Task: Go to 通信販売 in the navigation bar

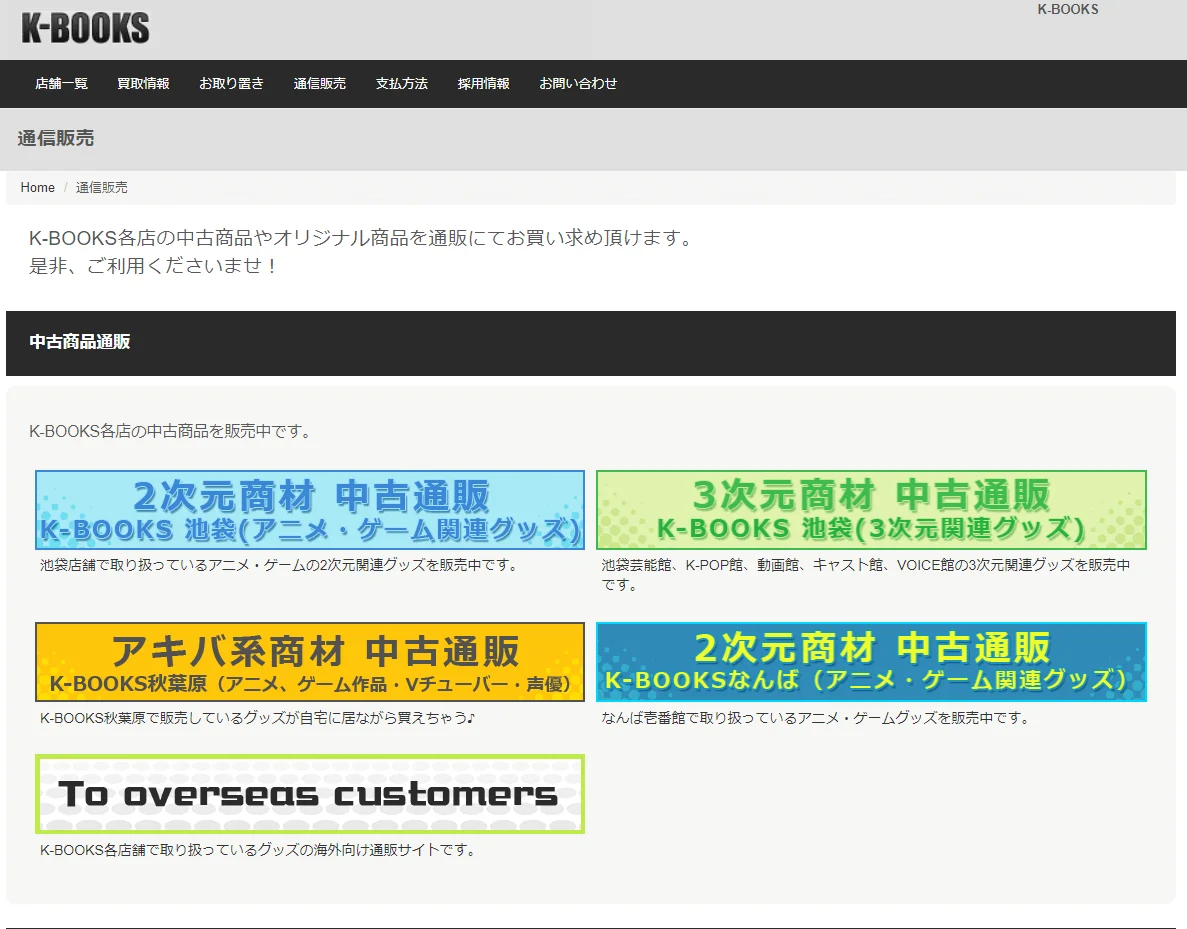Action: [x=319, y=83]
